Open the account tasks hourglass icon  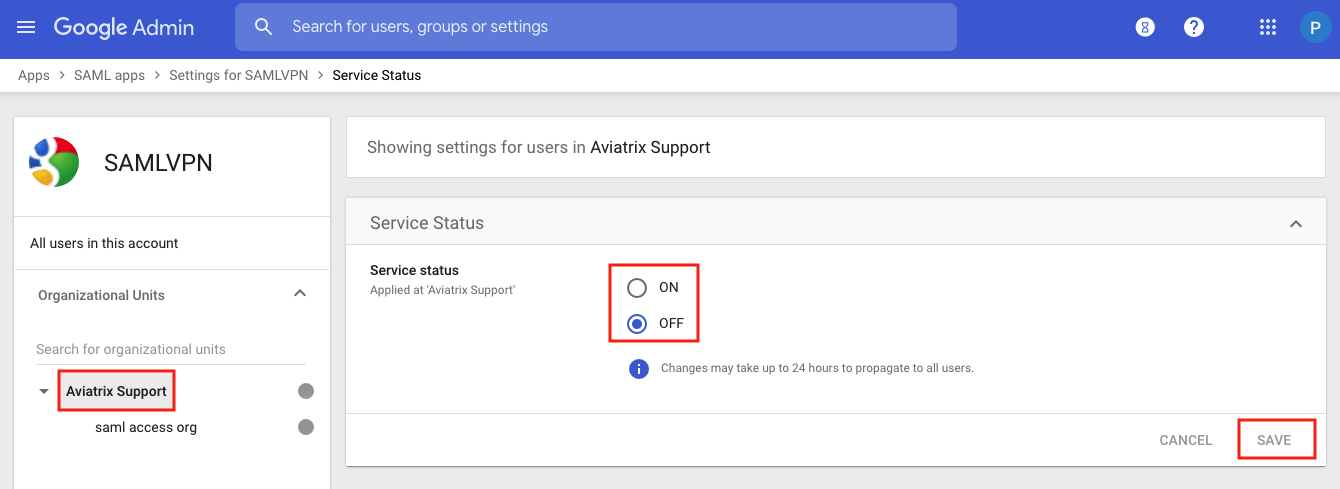click(1146, 28)
